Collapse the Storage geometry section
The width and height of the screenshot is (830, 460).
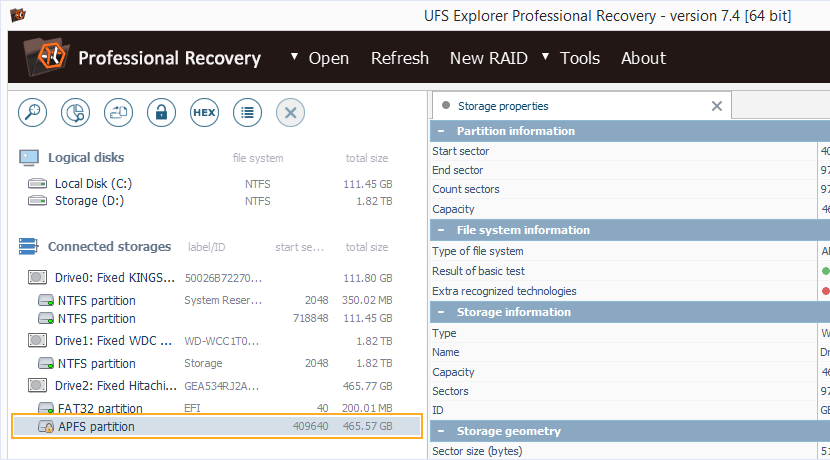441,431
